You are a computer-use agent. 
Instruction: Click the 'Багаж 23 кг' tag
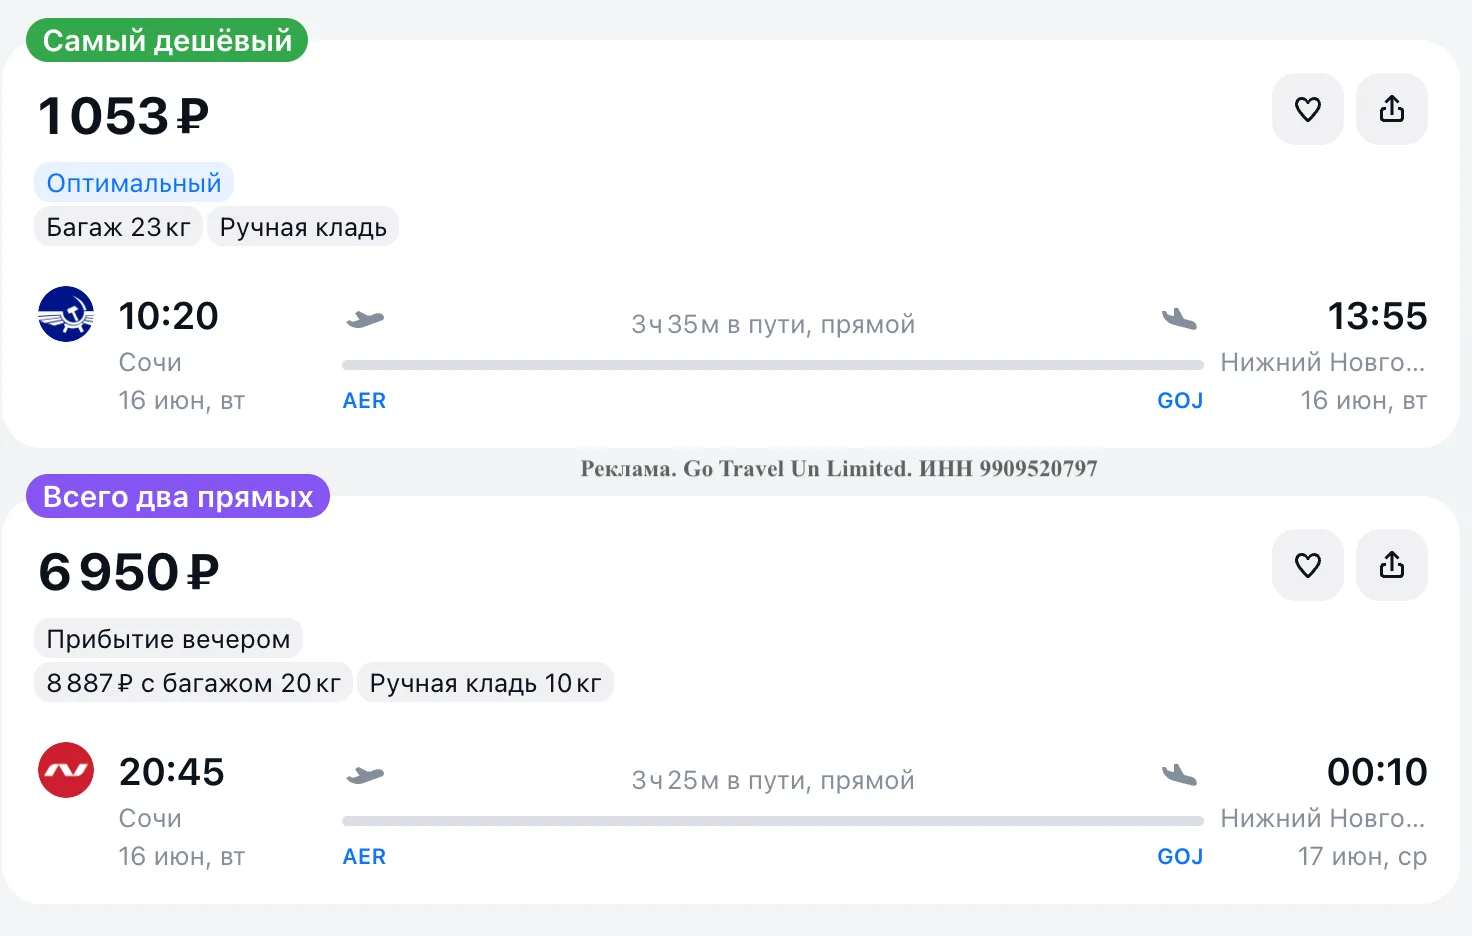(x=118, y=227)
